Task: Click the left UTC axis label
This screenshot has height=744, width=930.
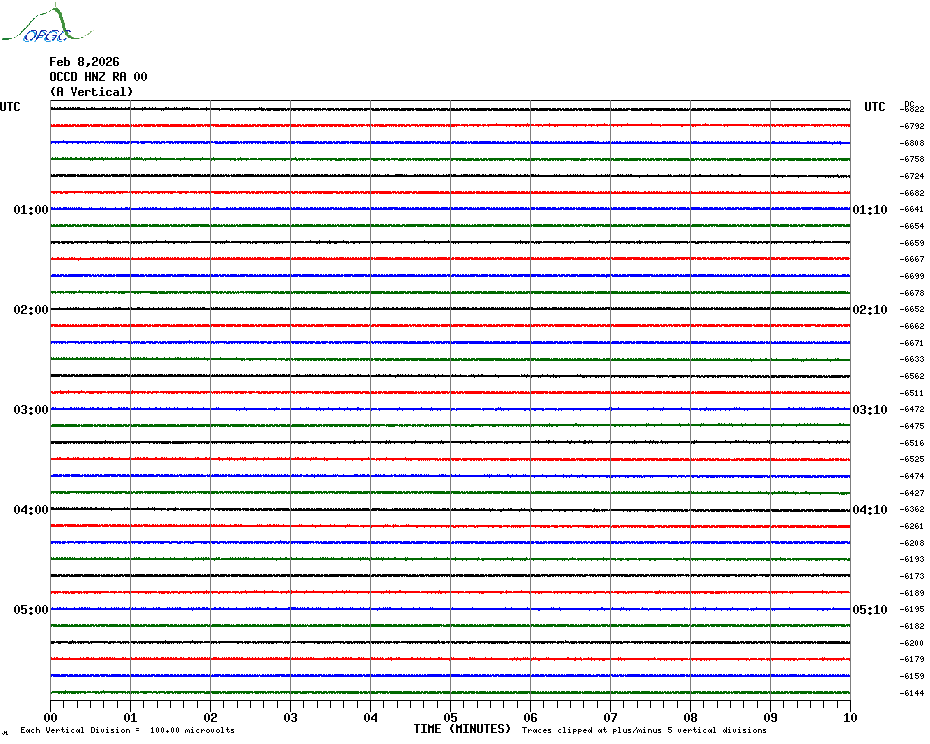Action: tap(10, 107)
